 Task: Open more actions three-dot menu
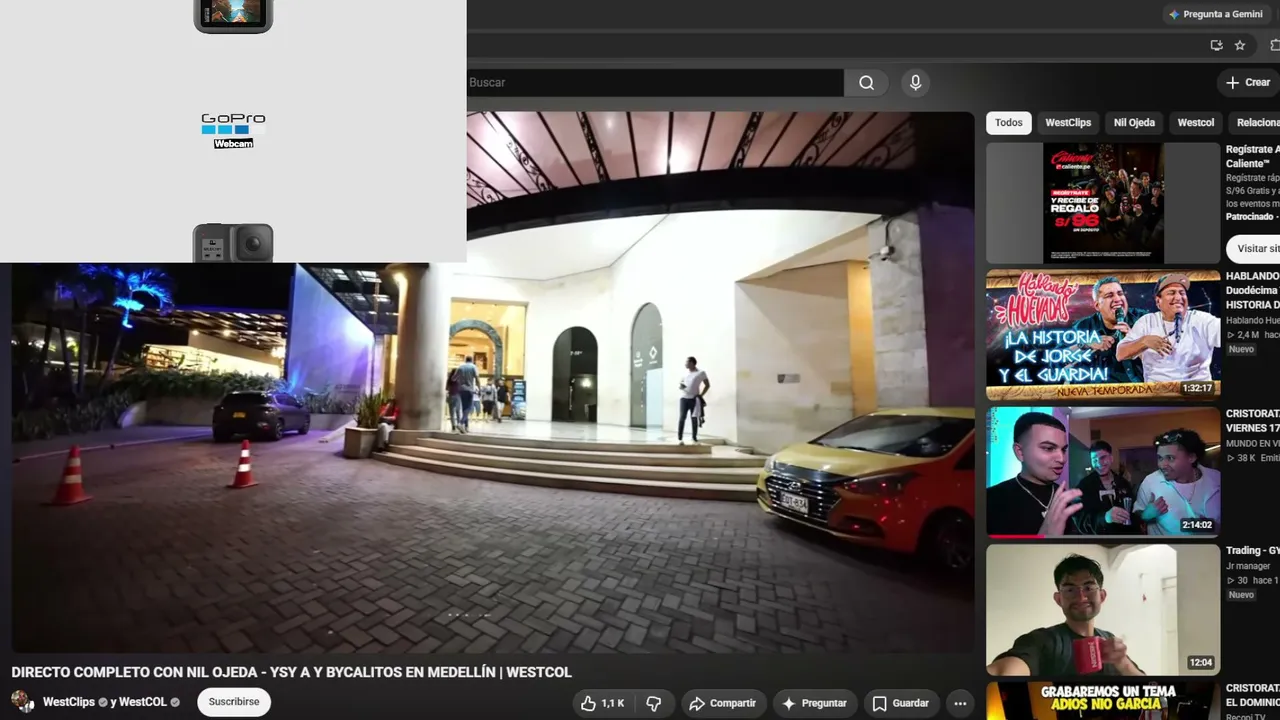coord(960,703)
